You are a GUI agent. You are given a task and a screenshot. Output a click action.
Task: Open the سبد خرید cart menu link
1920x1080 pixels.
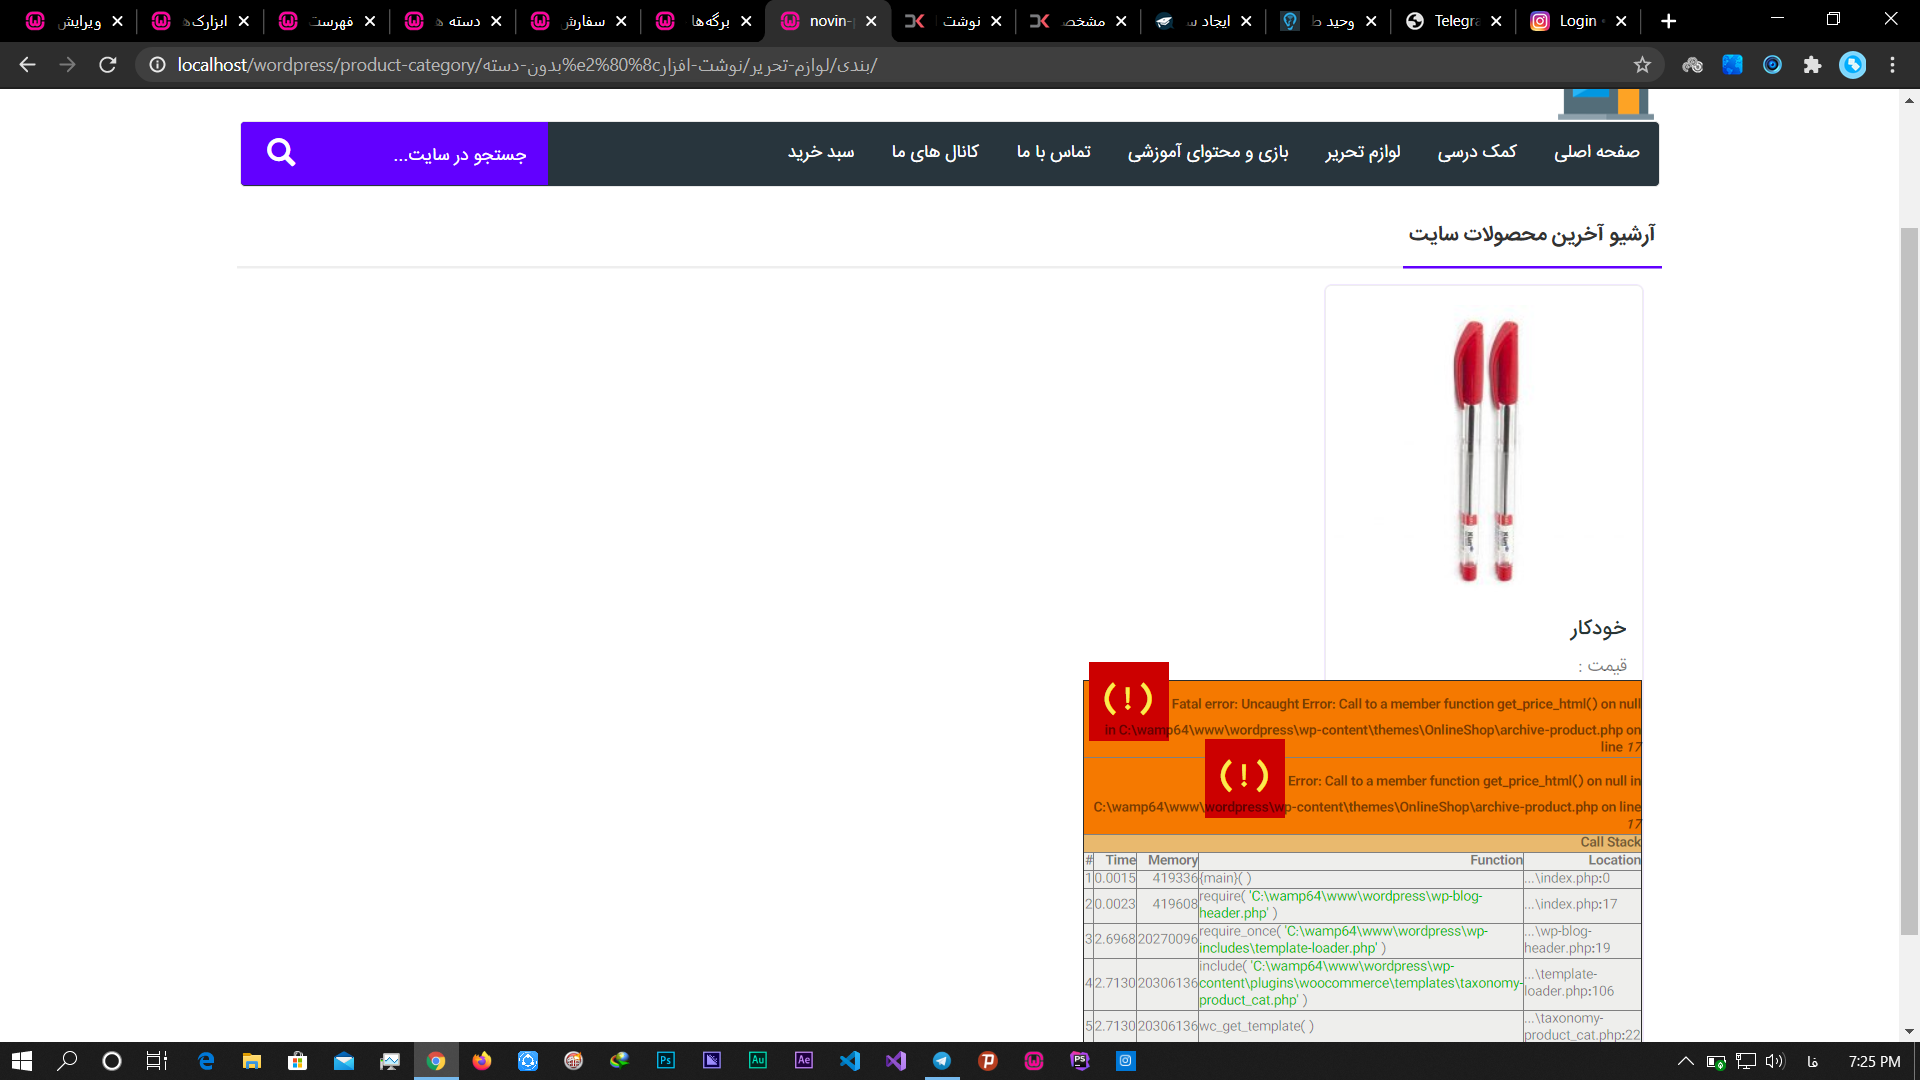(x=820, y=152)
